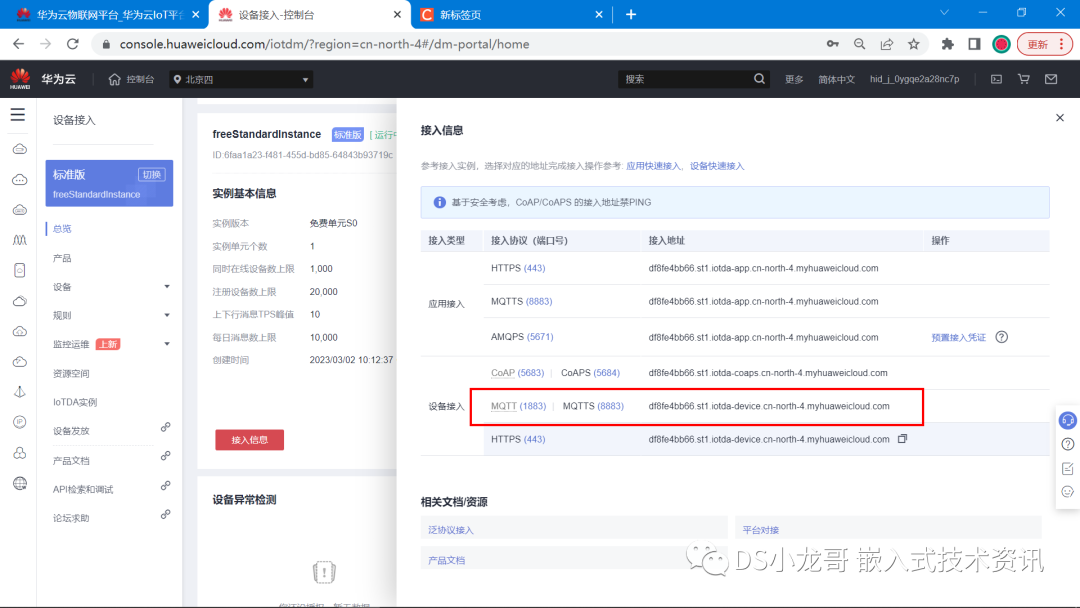This screenshot has height=608, width=1080.
Task: Open the 北京四 region dropdown
Action: (x=240, y=78)
